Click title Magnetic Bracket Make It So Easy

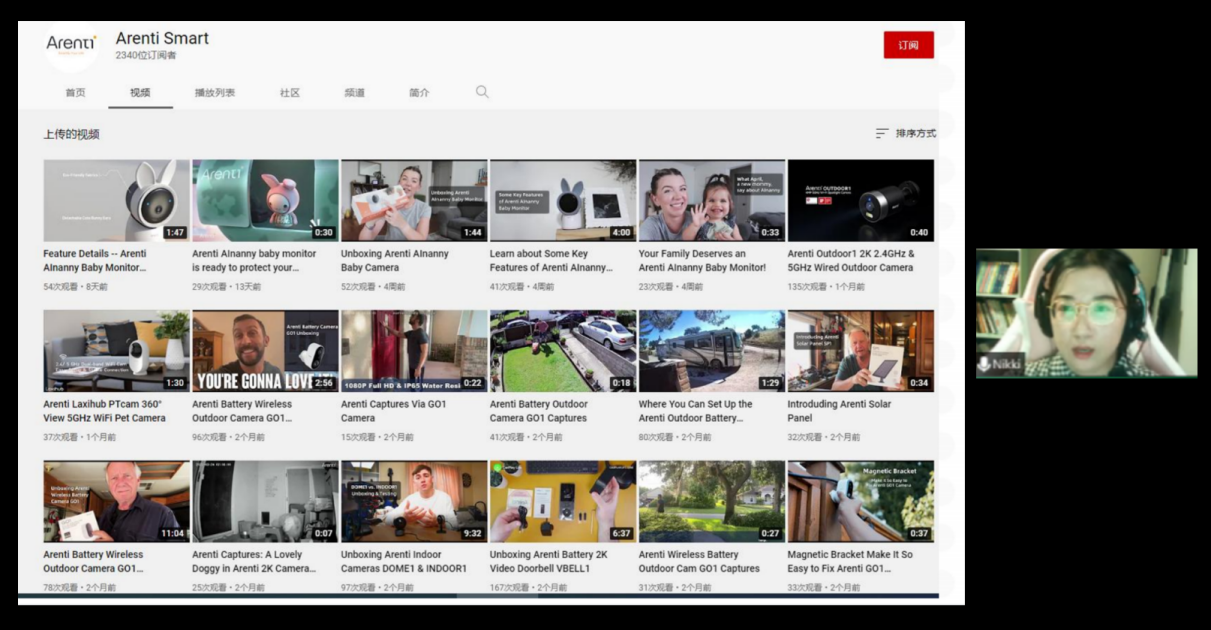click(x=850, y=561)
